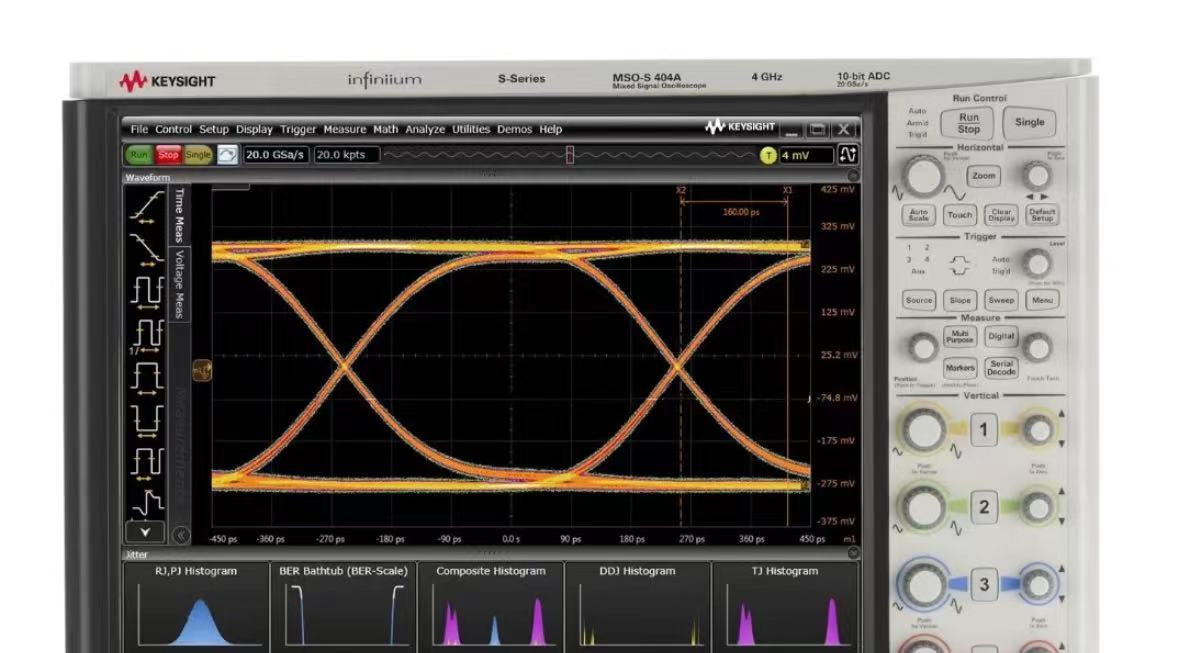Image resolution: width=1179 pixels, height=653 pixels.
Task: Select the rise time measurement icon
Action: pyautogui.click(x=147, y=207)
